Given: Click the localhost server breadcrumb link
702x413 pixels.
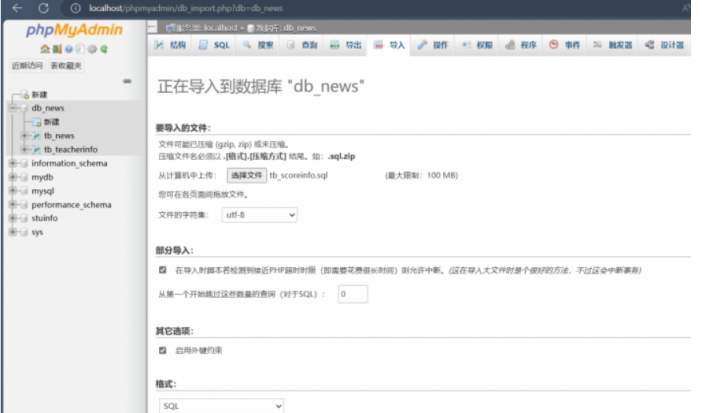Looking at the screenshot, I should (x=221, y=28).
